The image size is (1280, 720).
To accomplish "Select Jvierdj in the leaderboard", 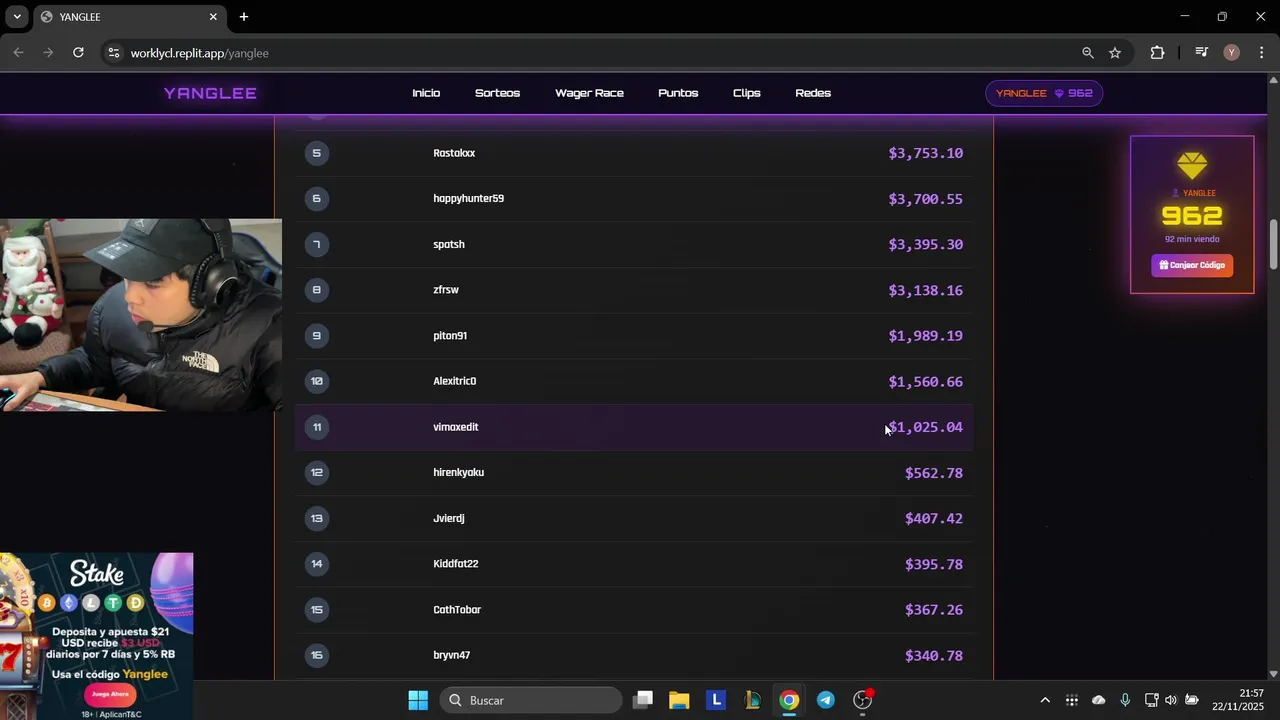I will pyautogui.click(x=449, y=519).
